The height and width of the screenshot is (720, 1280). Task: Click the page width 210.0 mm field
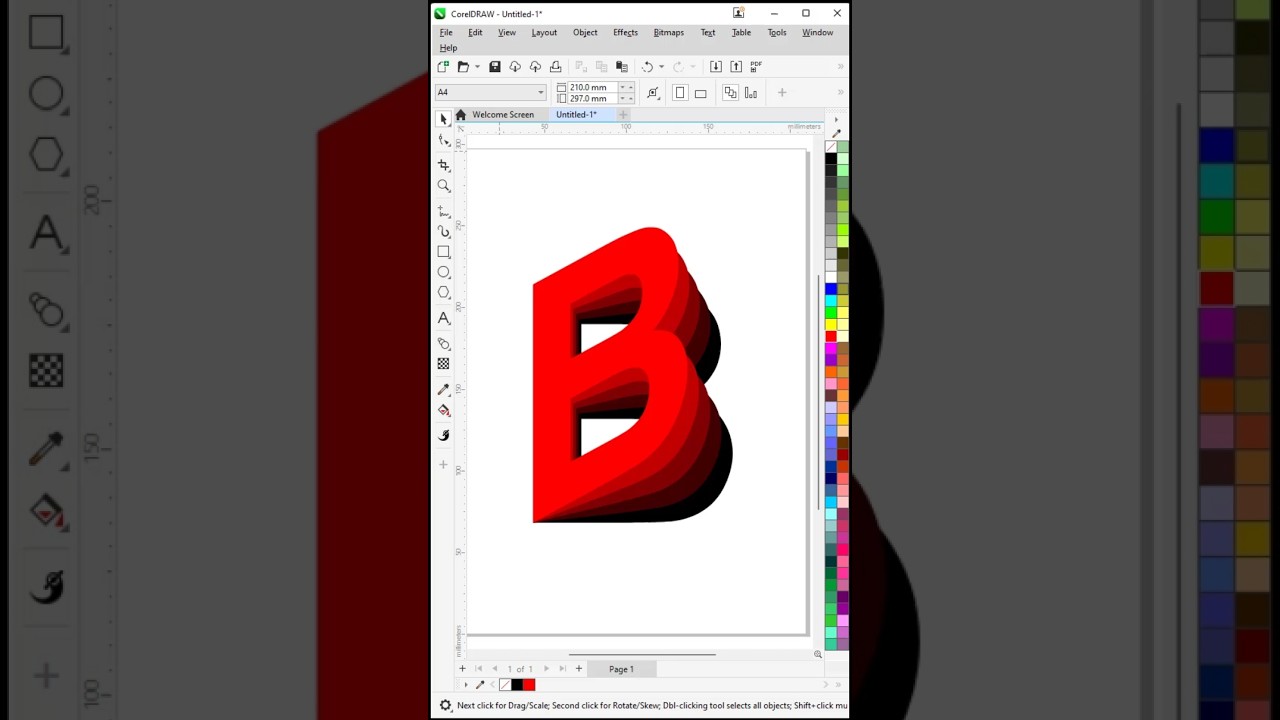point(592,88)
